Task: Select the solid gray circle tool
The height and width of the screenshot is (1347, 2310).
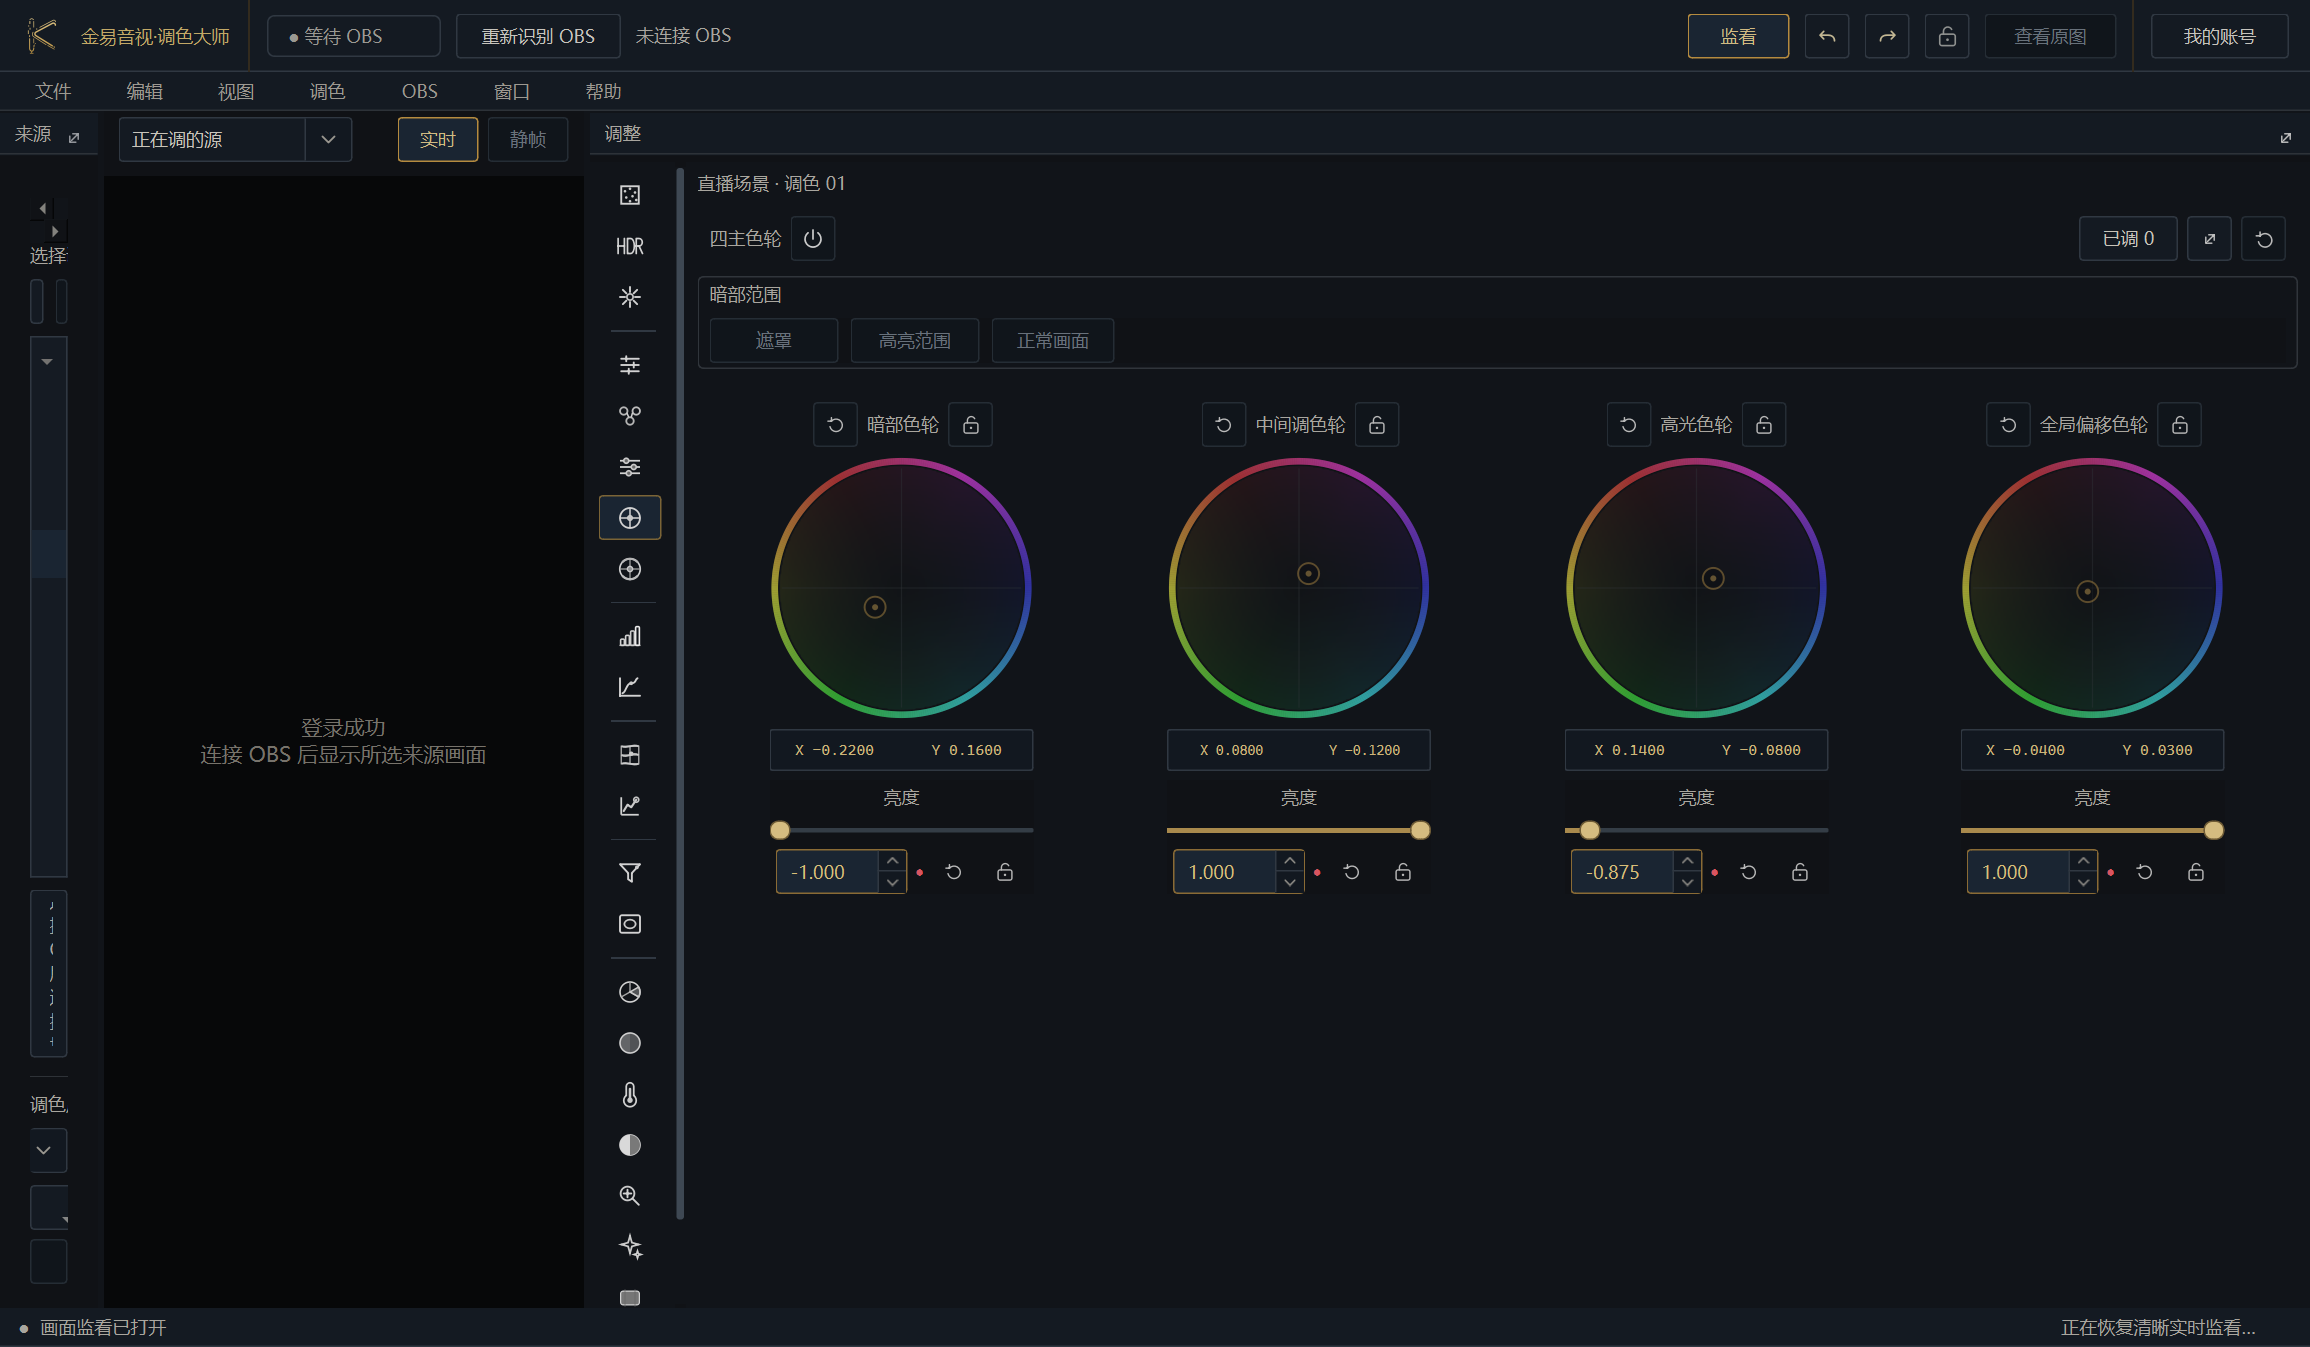Action: tap(630, 1043)
